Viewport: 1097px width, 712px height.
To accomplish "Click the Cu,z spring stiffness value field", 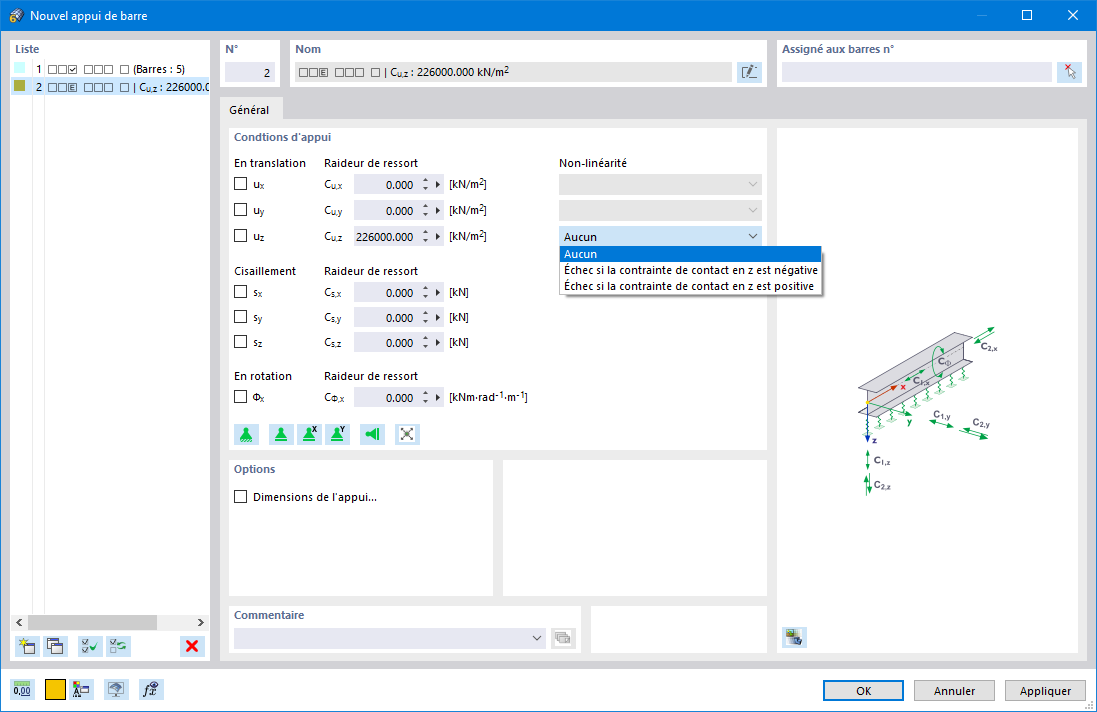I will pos(385,236).
